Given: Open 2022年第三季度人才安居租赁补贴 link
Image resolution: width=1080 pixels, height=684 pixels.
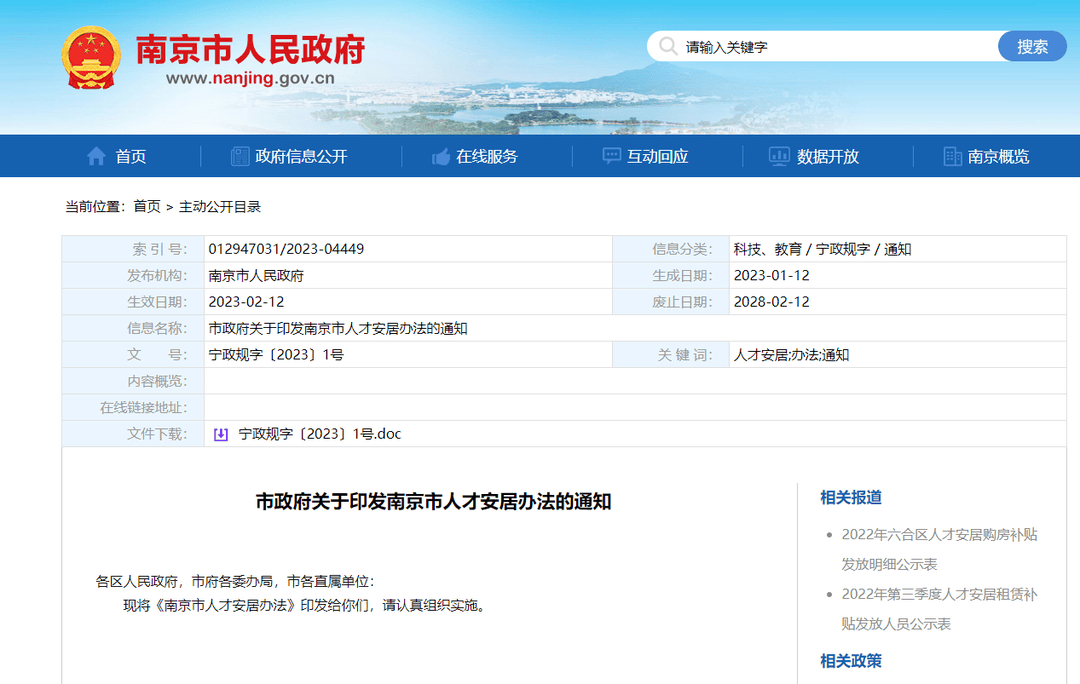Looking at the screenshot, I should tap(939, 595).
